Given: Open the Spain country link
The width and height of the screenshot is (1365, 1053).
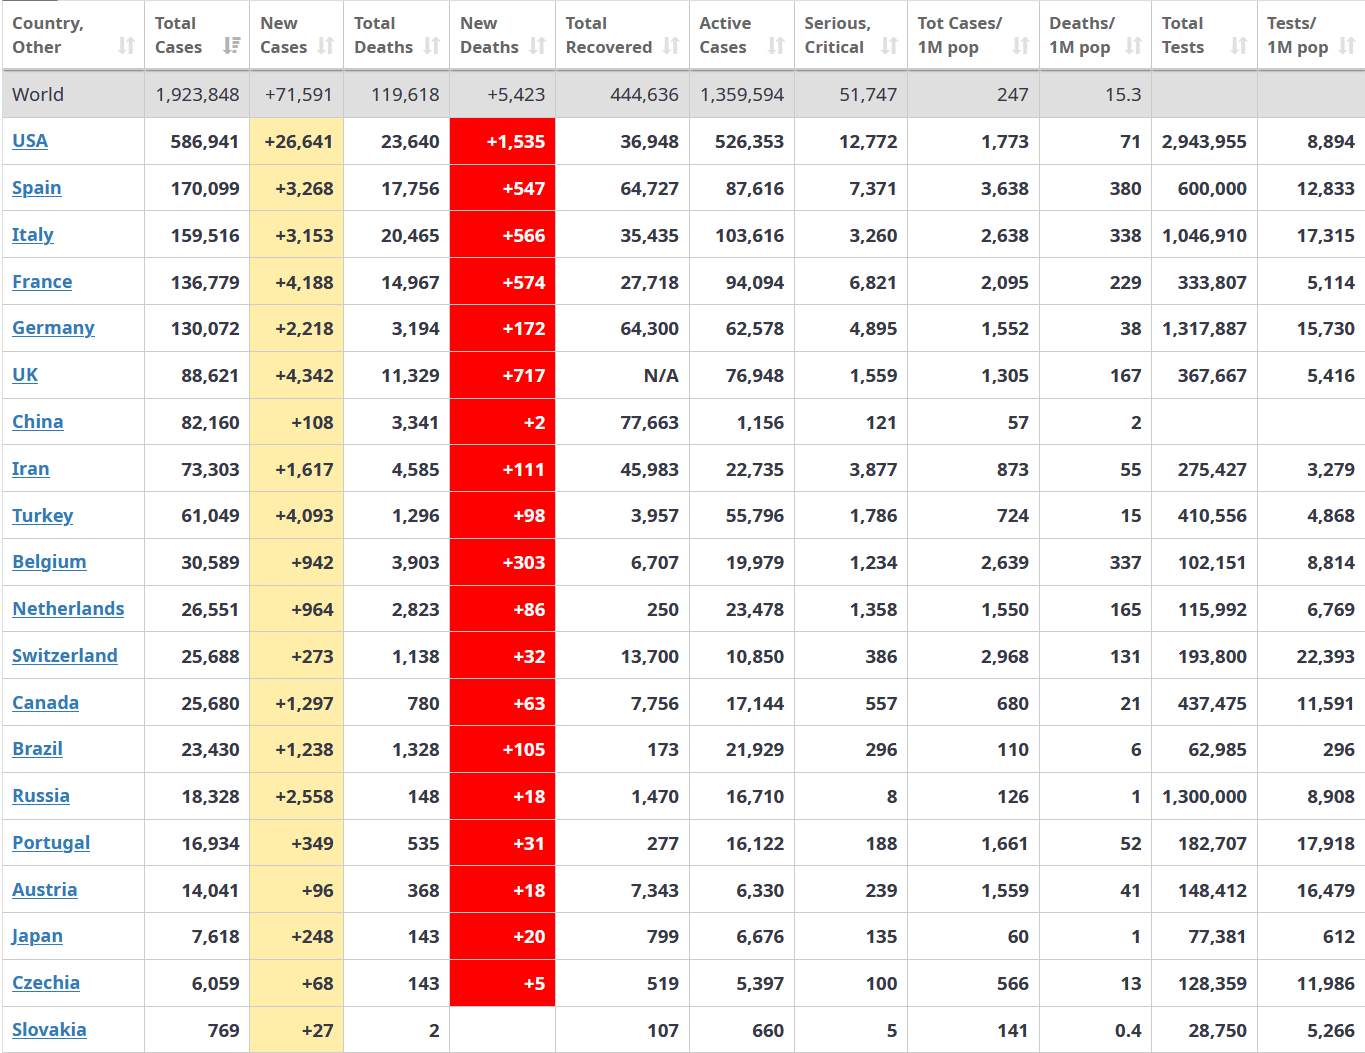Looking at the screenshot, I should [x=37, y=188].
